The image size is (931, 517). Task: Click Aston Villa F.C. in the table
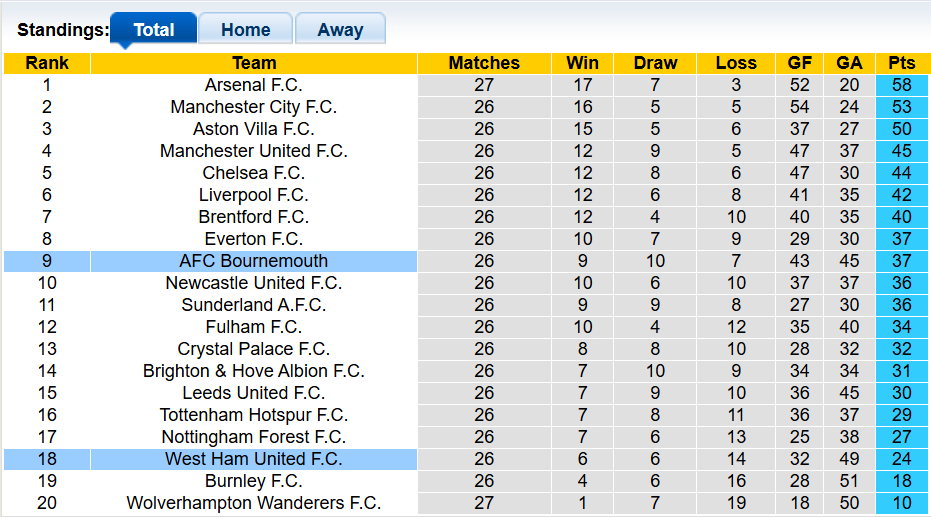253,129
